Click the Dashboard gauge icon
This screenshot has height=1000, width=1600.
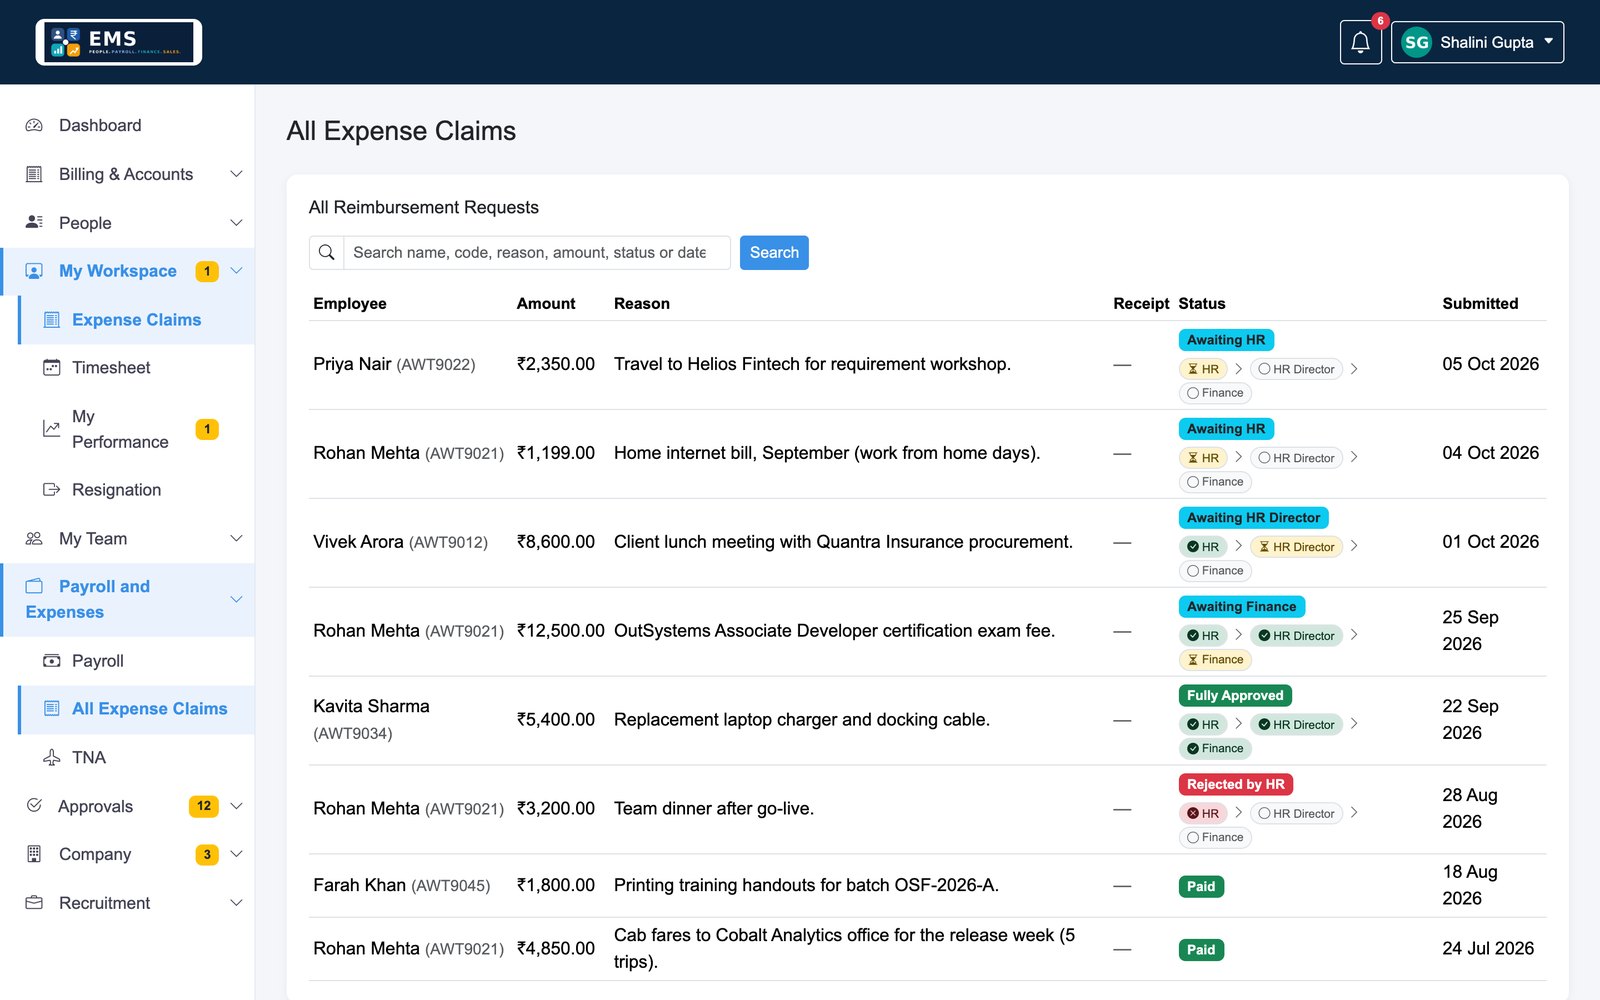(34, 125)
